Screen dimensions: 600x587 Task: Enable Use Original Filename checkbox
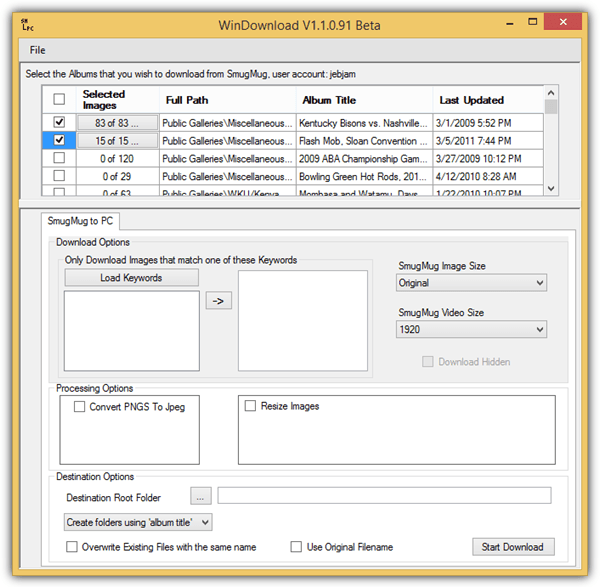[x=296, y=546]
